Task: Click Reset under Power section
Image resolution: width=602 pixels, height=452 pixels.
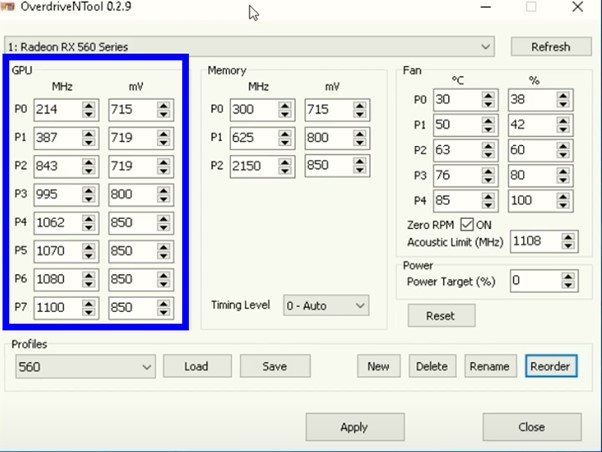Action: point(440,316)
